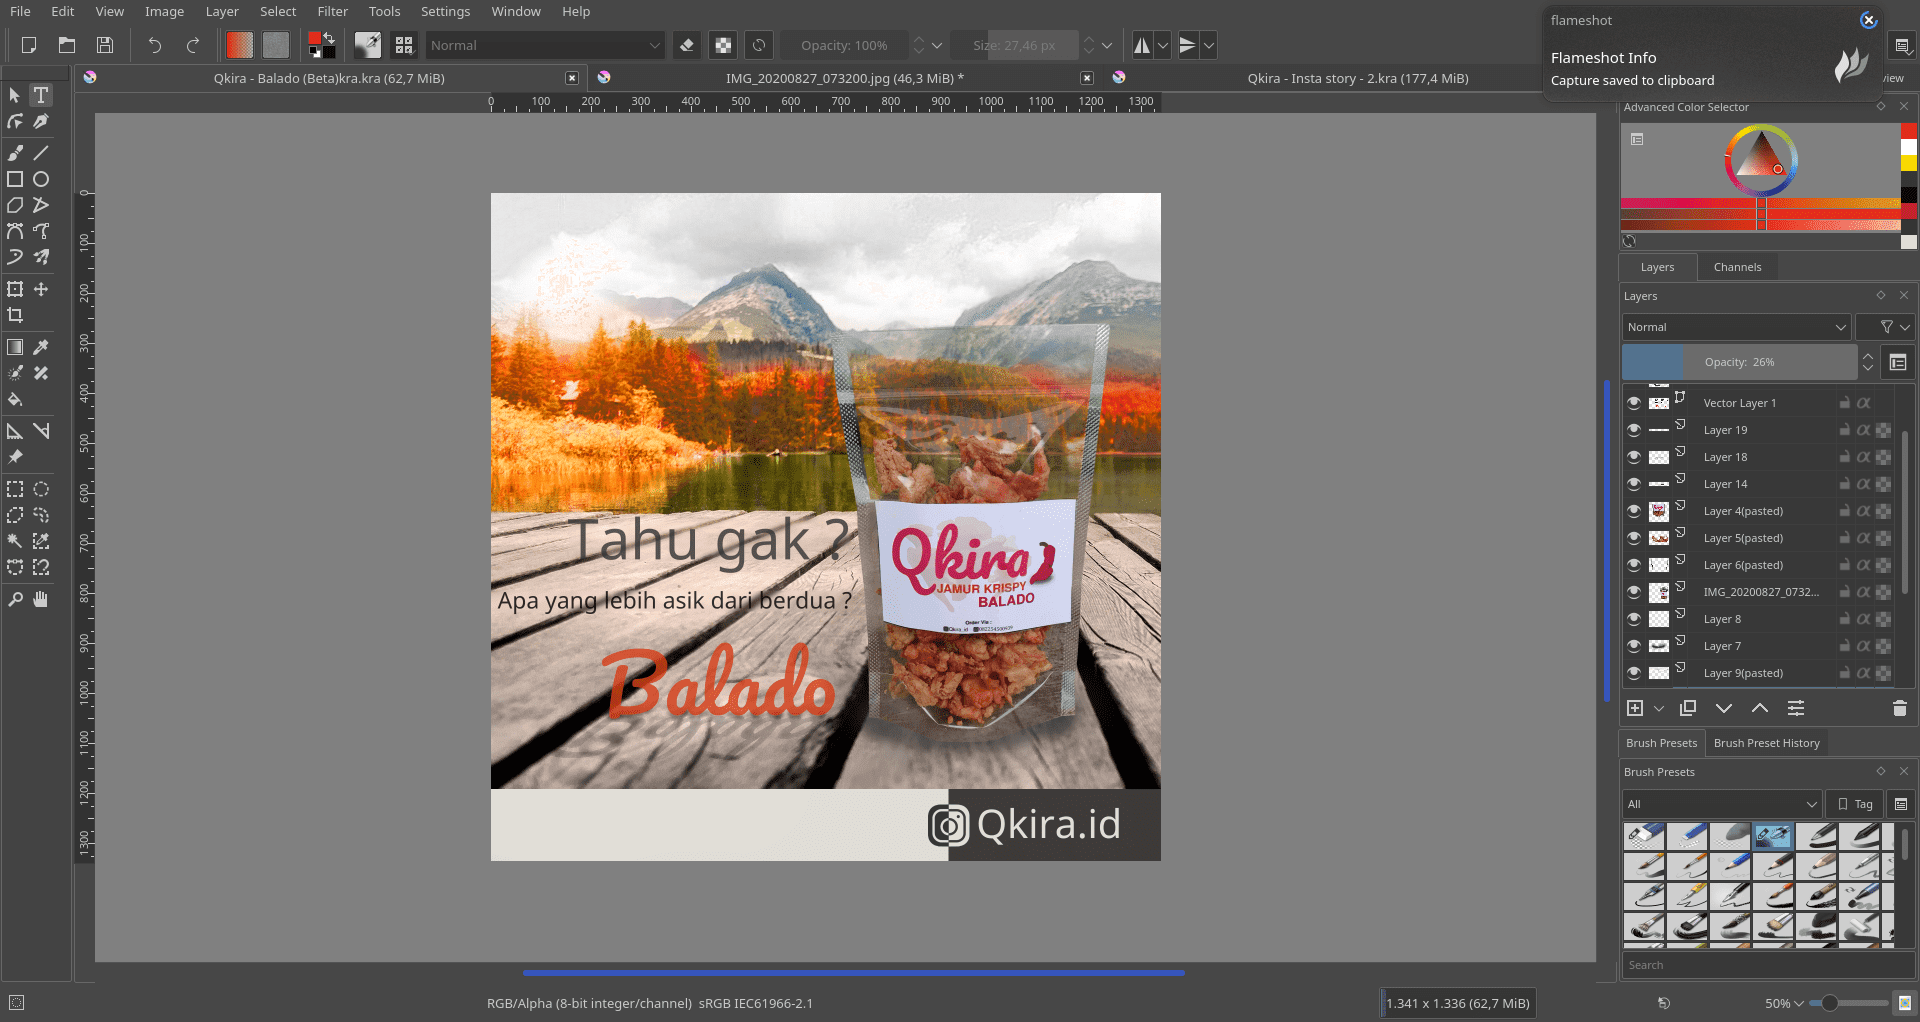Switch to IMG_20200827_073200.jpg document tab
The width and height of the screenshot is (1920, 1022).
click(x=844, y=78)
